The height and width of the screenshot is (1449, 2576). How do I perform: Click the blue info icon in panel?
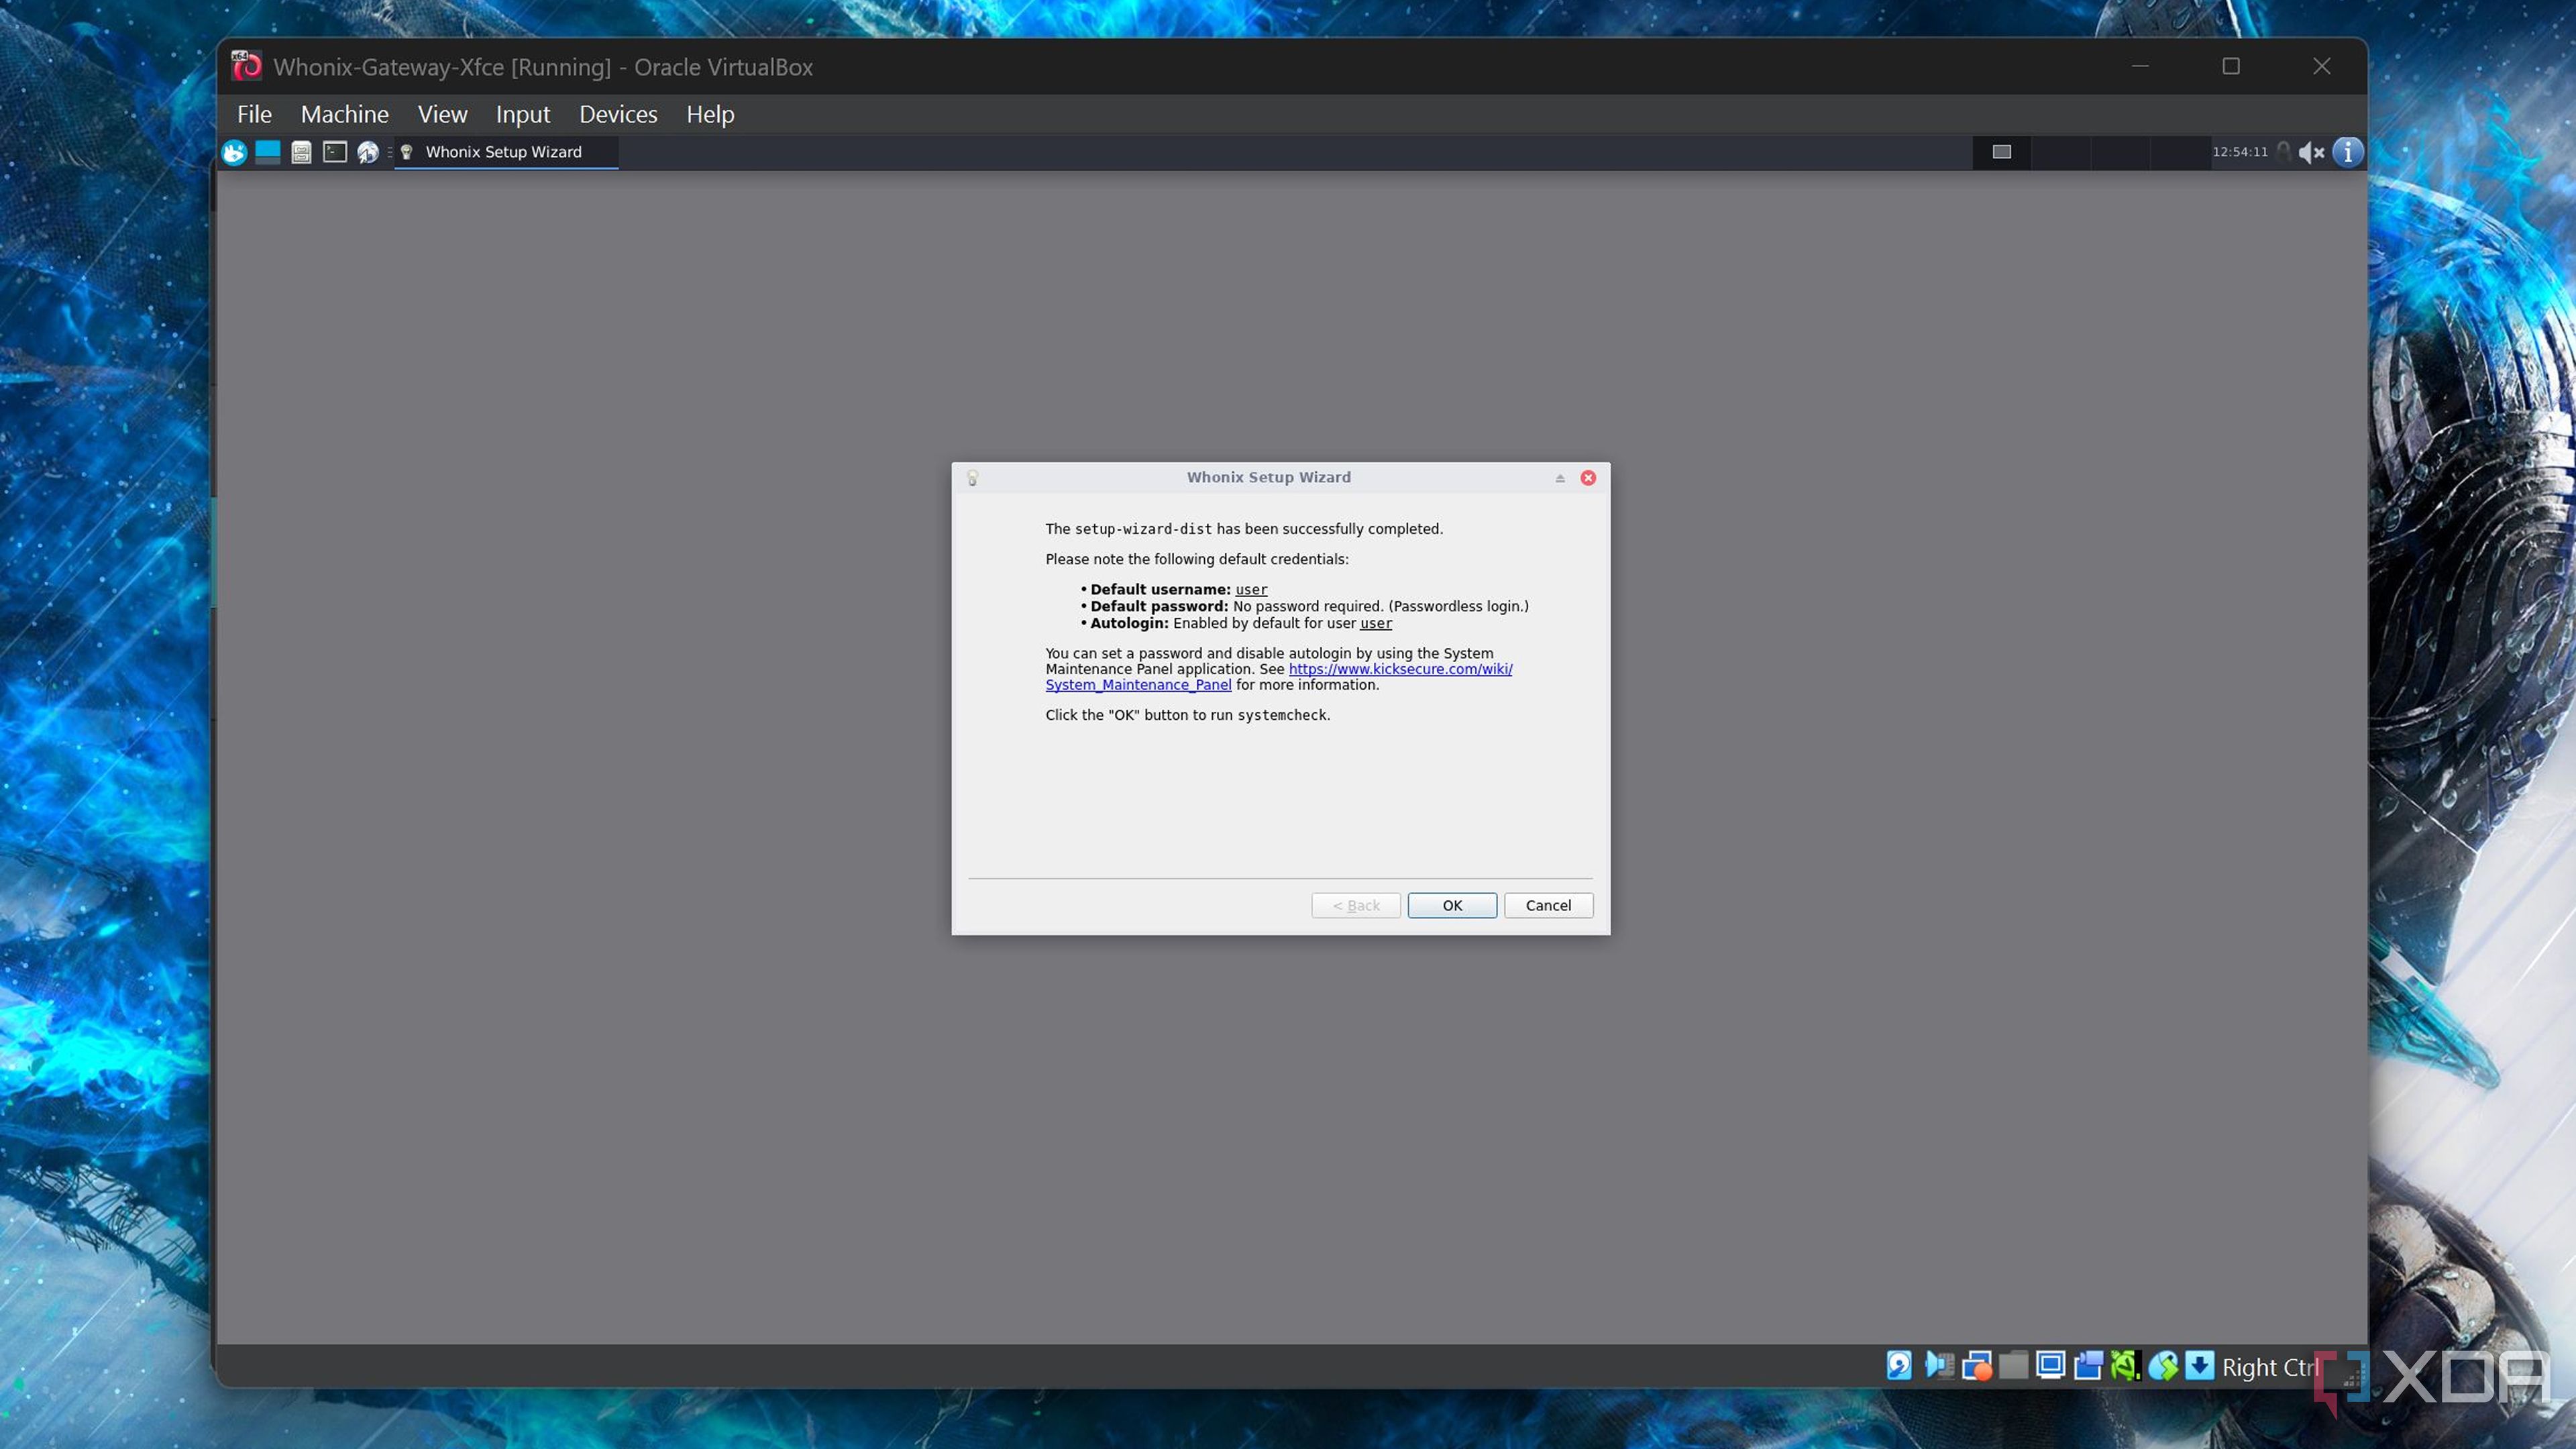tap(2347, 152)
